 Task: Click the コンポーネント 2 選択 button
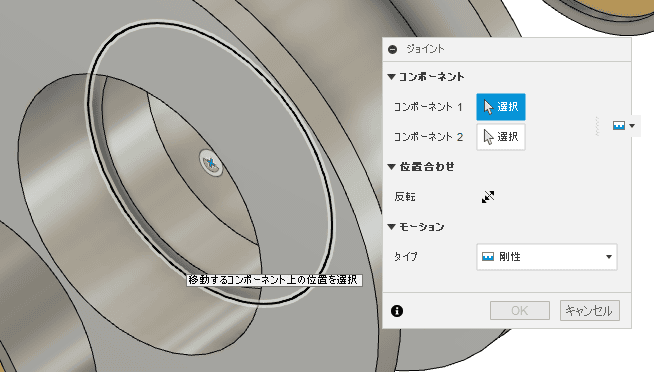(501, 137)
